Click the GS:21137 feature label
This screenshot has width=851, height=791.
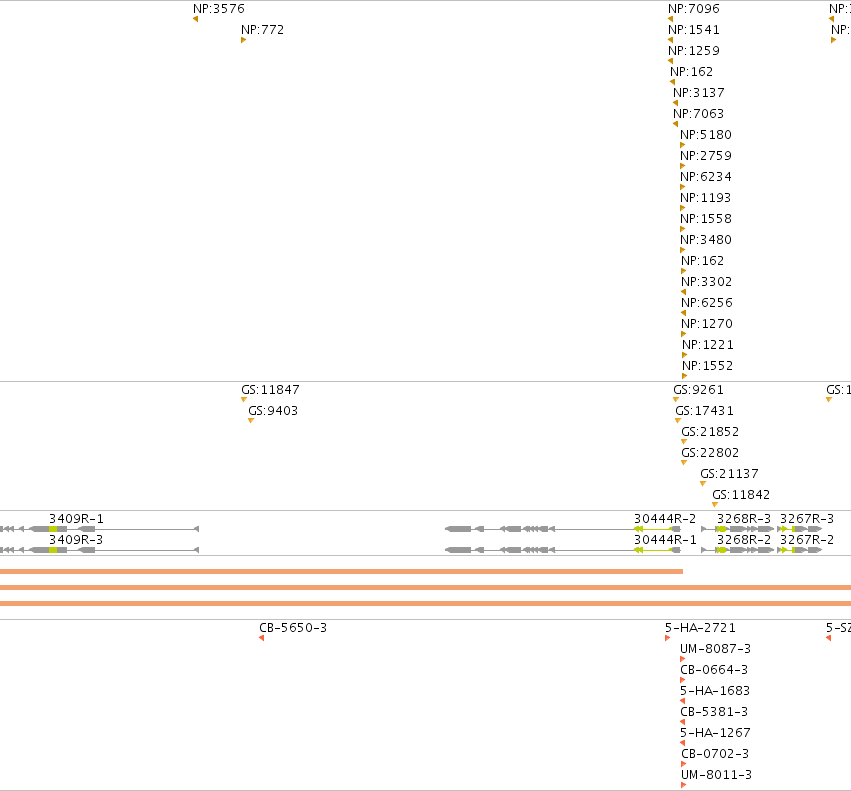(729, 474)
